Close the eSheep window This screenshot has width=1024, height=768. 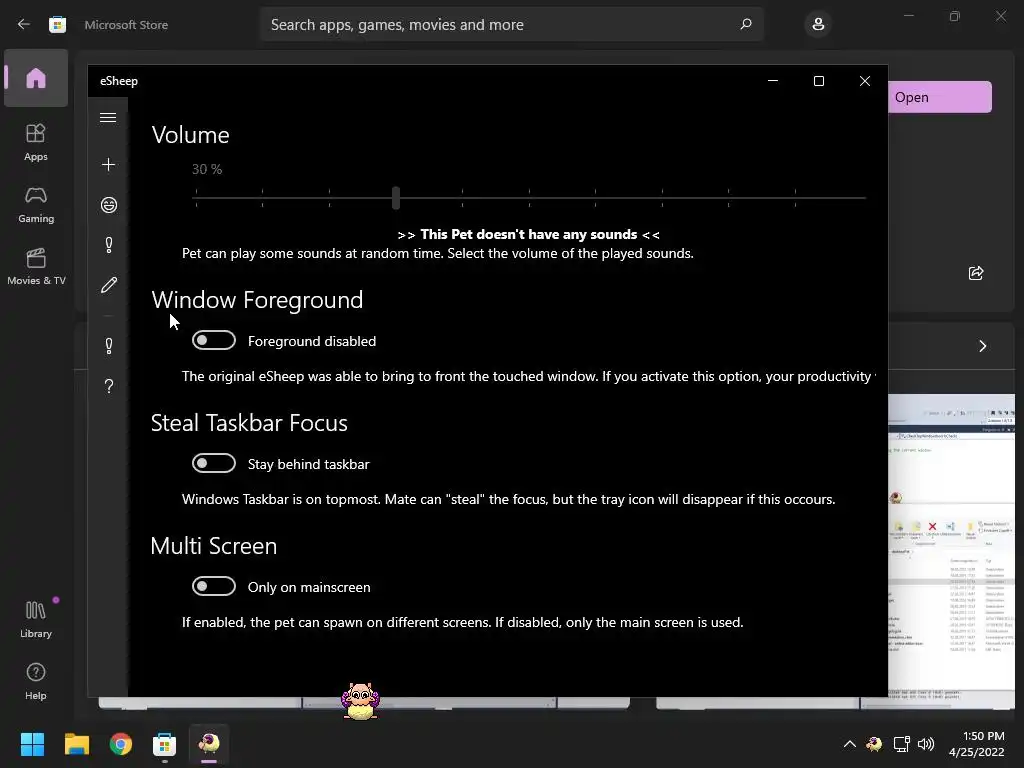click(x=865, y=81)
